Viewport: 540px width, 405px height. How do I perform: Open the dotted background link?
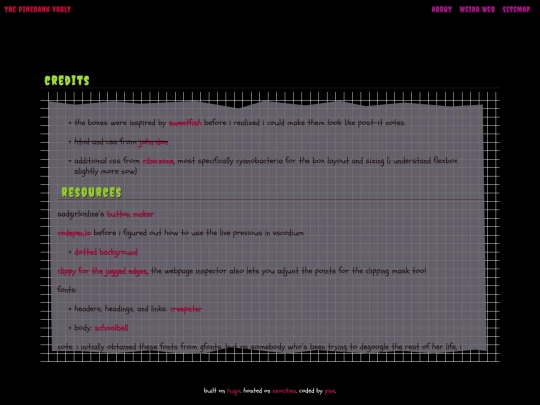pos(106,252)
